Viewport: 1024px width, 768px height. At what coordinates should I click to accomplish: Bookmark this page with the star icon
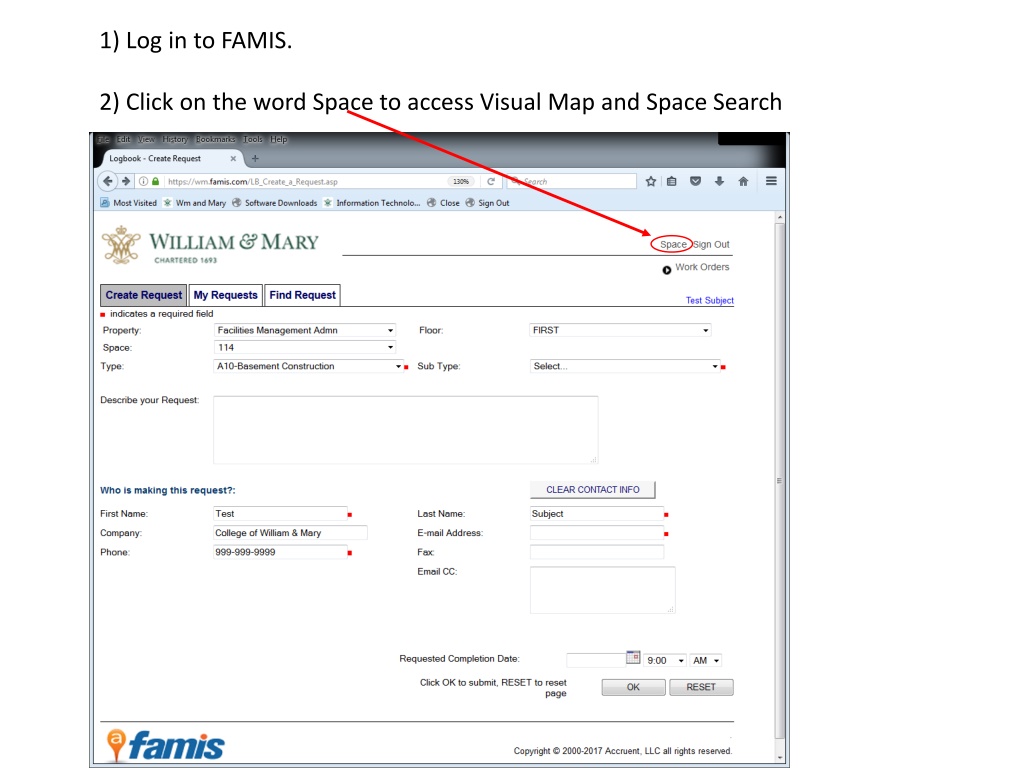pos(650,182)
